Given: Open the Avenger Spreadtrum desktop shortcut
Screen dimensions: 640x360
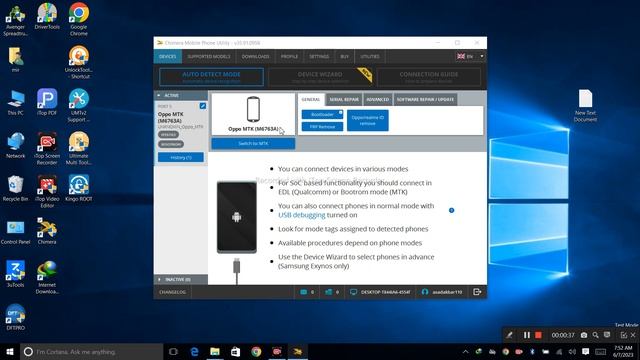Looking at the screenshot, I should click(16, 20).
